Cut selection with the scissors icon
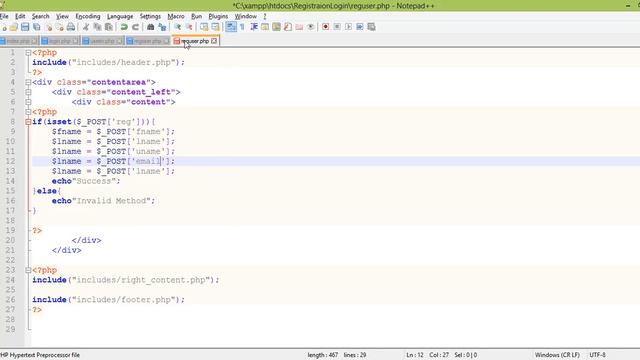This screenshot has width=640, height=360. (x=86, y=27)
